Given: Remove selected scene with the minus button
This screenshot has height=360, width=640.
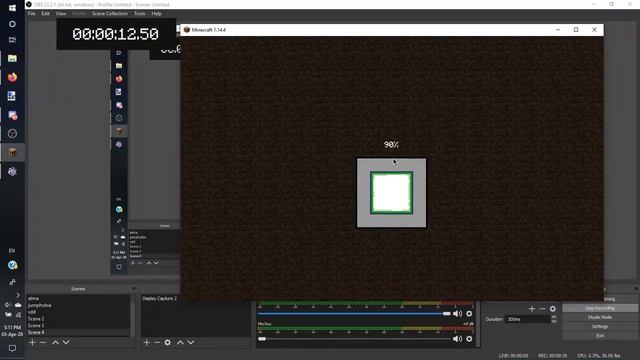Looking at the screenshot, I should coord(43,342).
